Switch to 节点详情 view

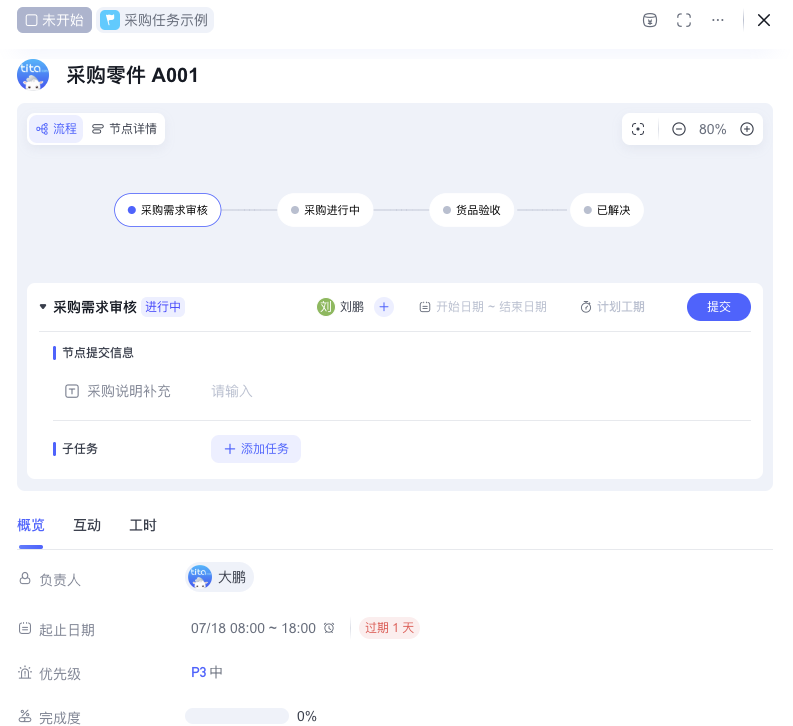click(x=124, y=129)
